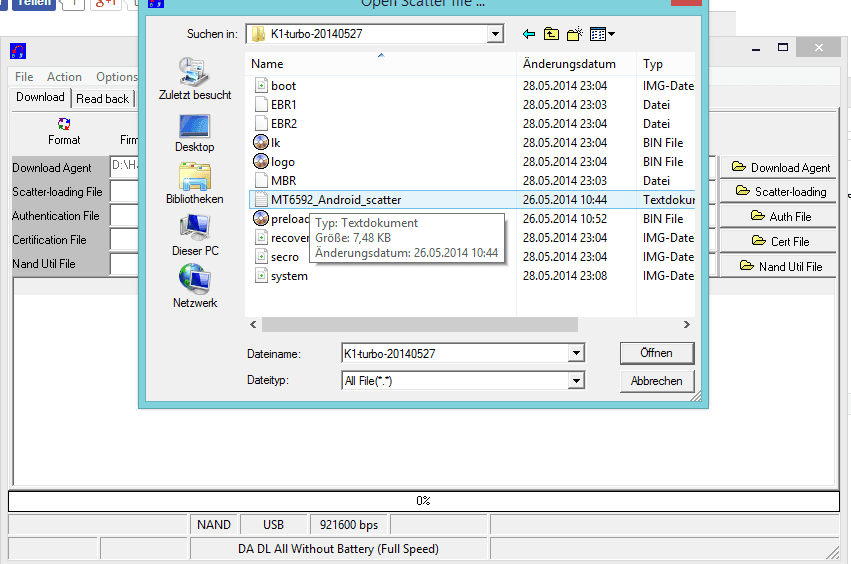Select the preloader BIN file icon
This screenshot has height=564, width=851.
click(x=261, y=218)
